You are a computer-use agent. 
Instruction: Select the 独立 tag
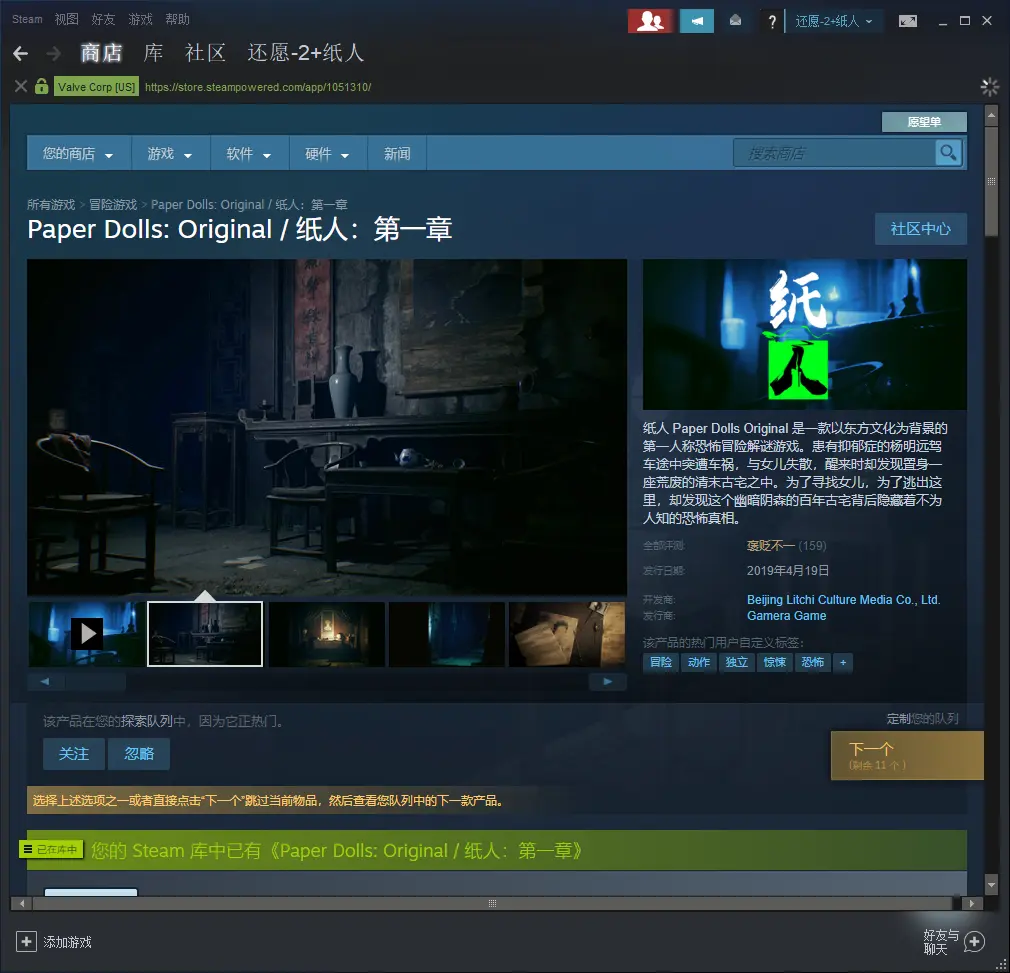[736, 663]
